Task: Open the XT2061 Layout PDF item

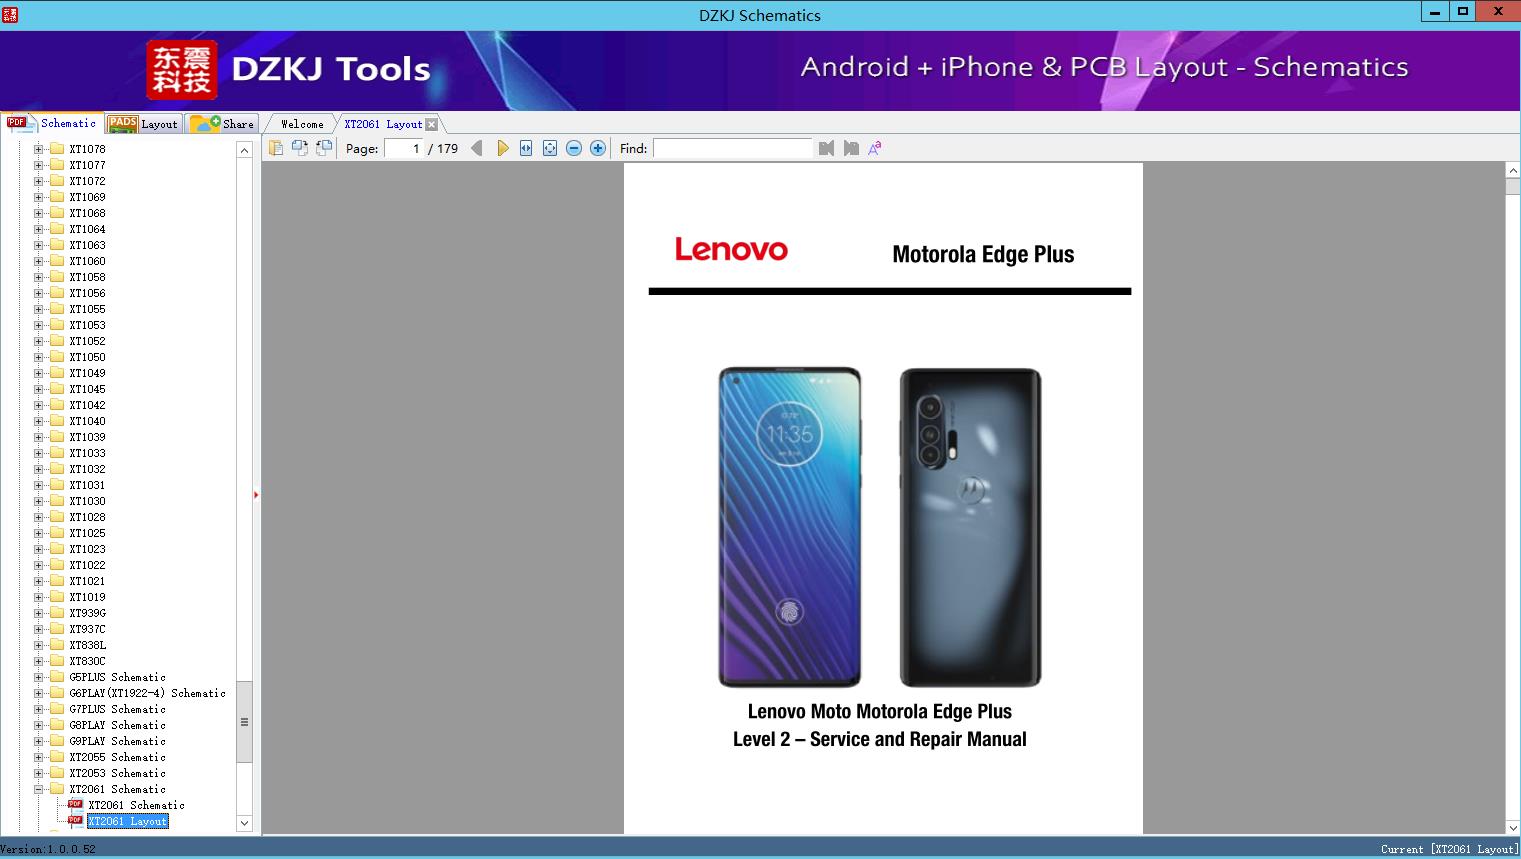Action: click(127, 821)
